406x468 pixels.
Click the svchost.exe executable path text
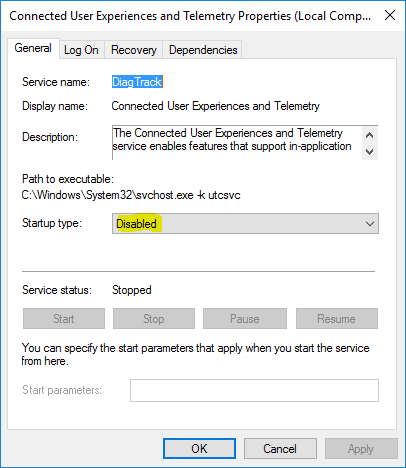pyautogui.click(x=131, y=195)
